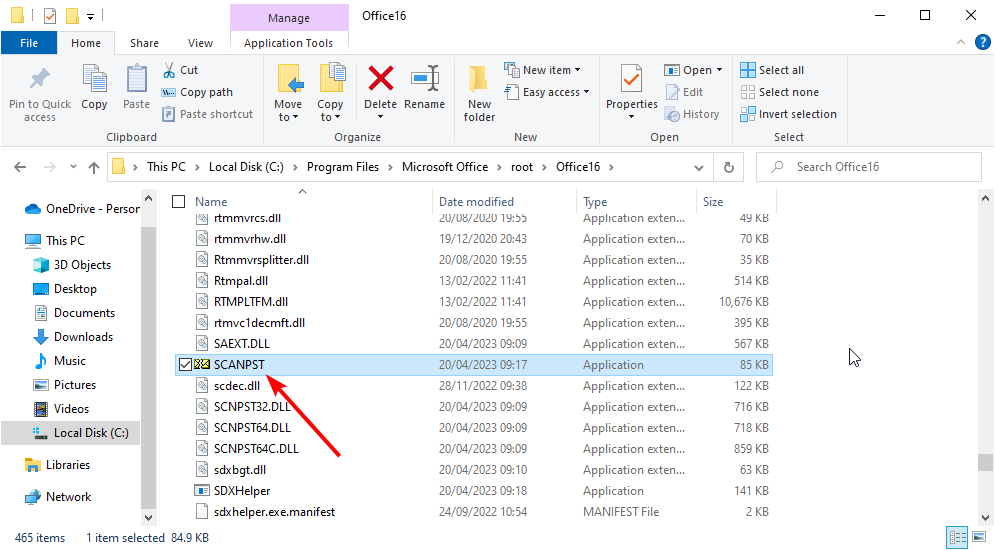Image resolution: width=995 pixels, height=550 pixels.
Task: Open Customize Quick Access Toolbar dropdown
Action: [x=90, y=16]
